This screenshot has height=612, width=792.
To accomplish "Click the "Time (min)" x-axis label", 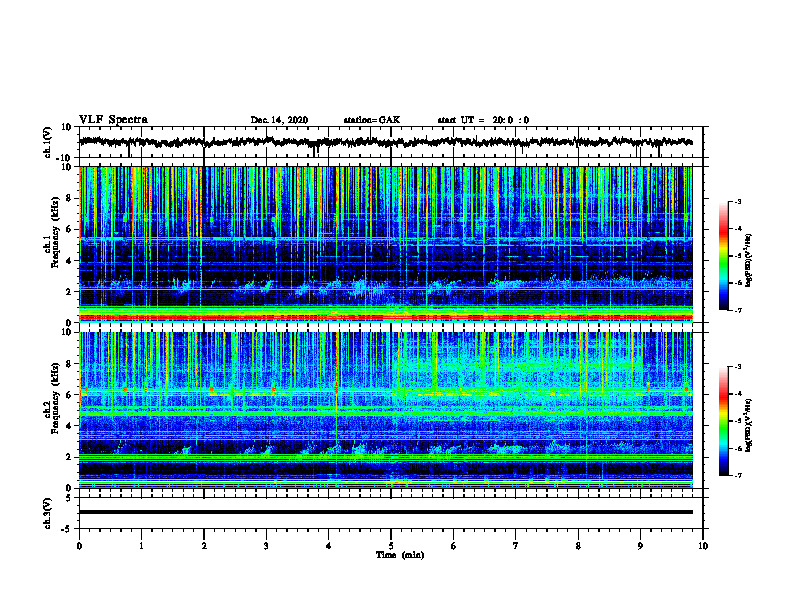I will [400, 555].
